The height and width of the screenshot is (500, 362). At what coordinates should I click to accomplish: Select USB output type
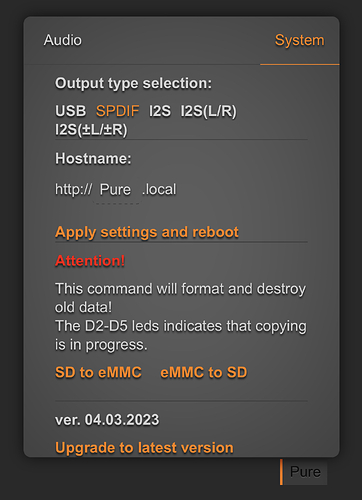pyautogui.click(x=71, y=111)
